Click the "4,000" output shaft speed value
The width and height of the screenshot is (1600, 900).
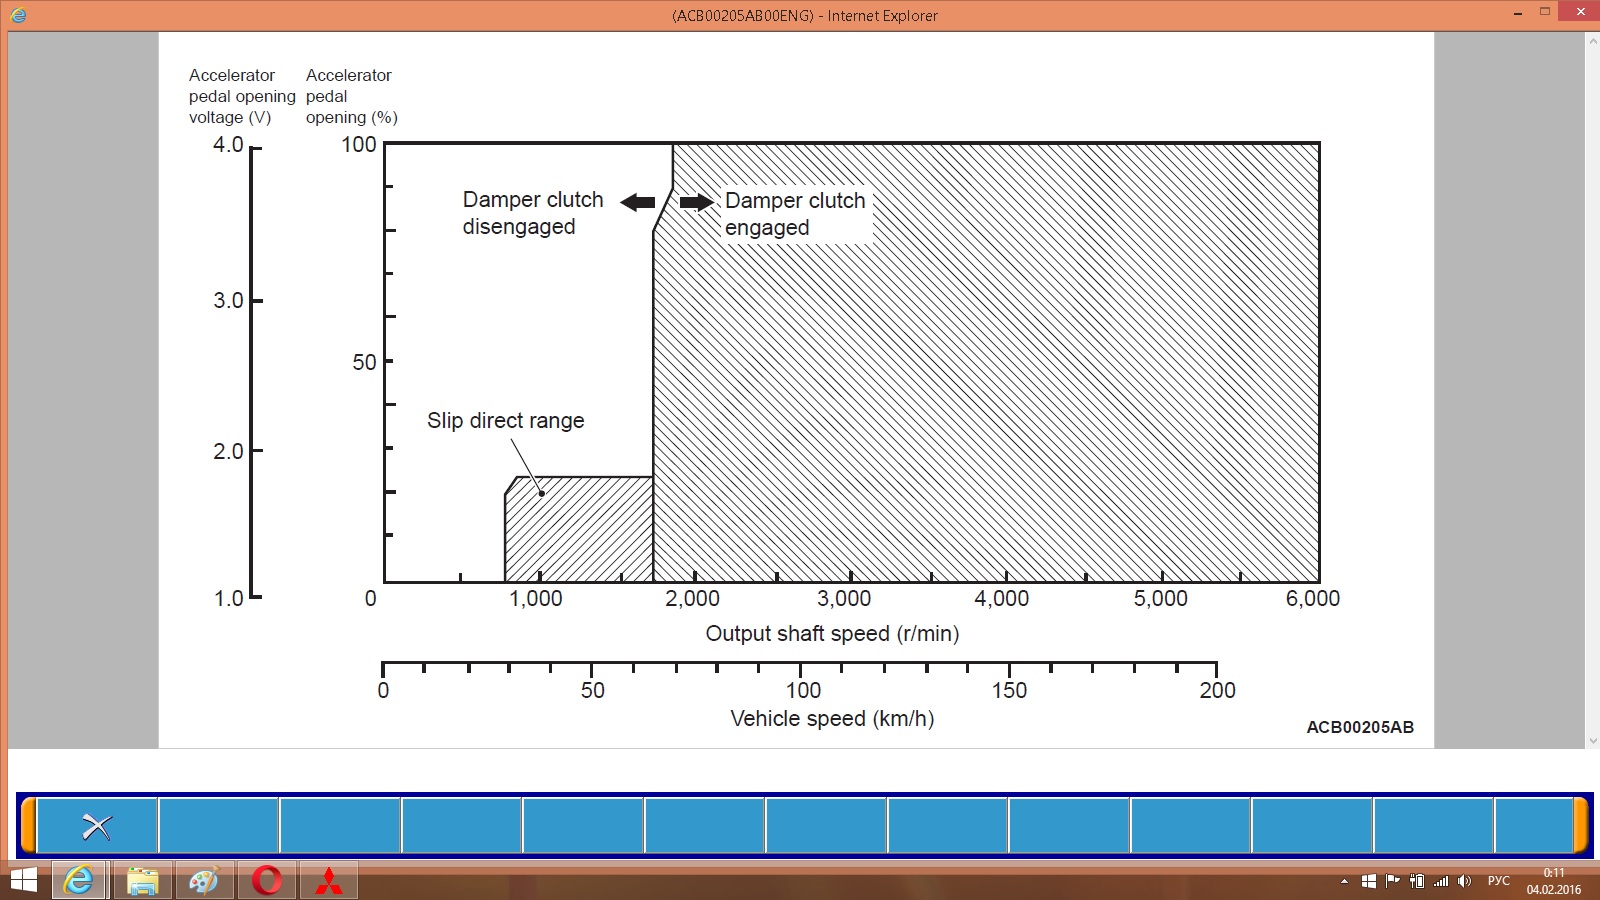(x=1002, y=599)
